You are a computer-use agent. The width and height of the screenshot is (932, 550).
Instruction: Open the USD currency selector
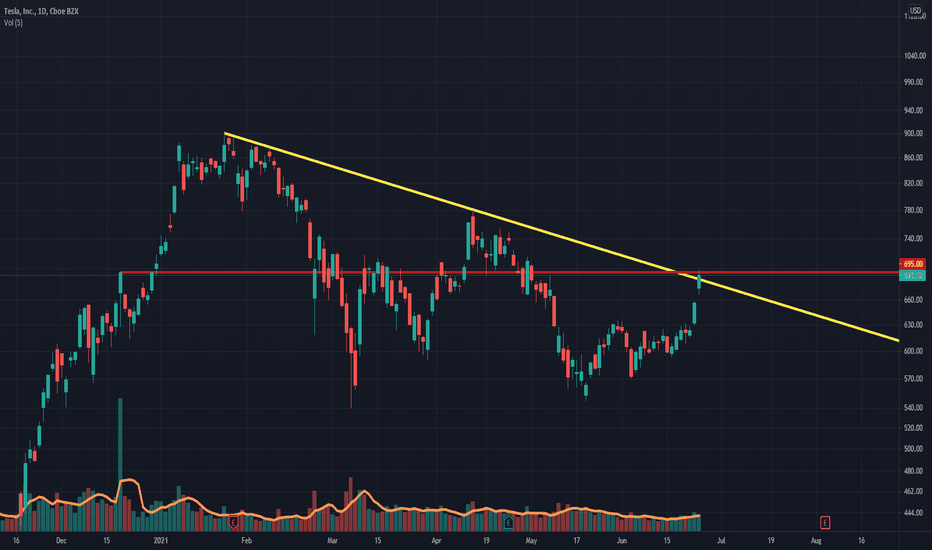pos(915,10)
